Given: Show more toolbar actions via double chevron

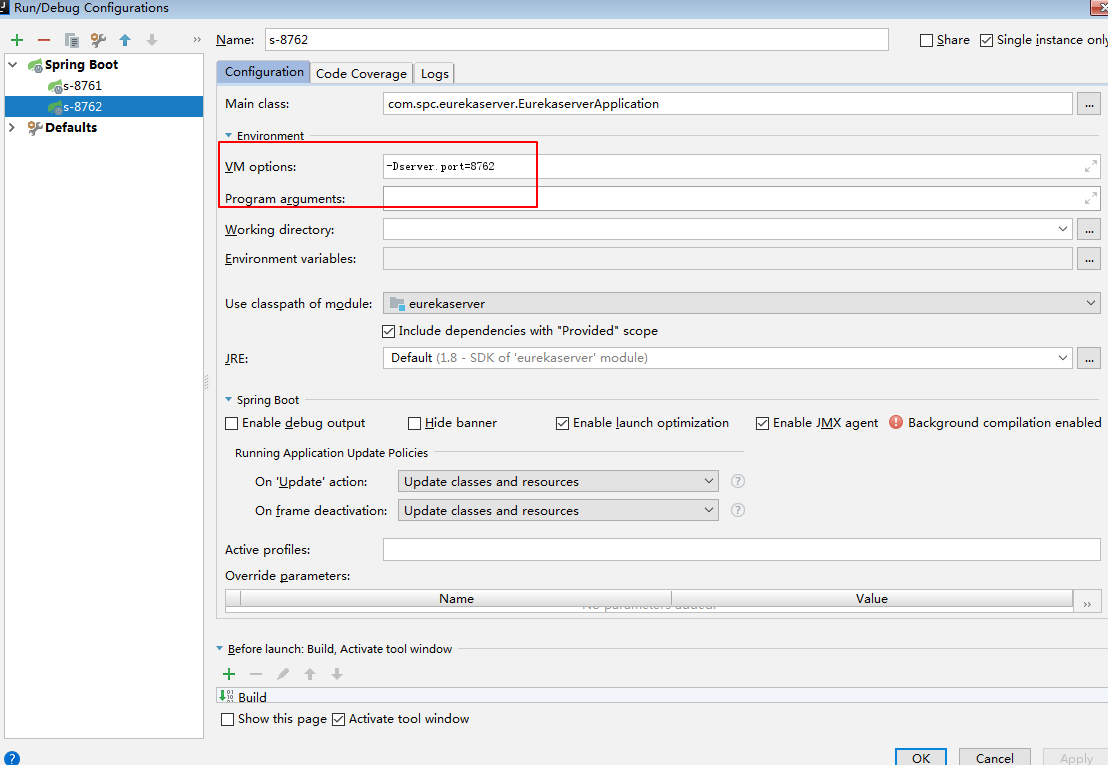Looking at the screenshot, I should point(197,40).
